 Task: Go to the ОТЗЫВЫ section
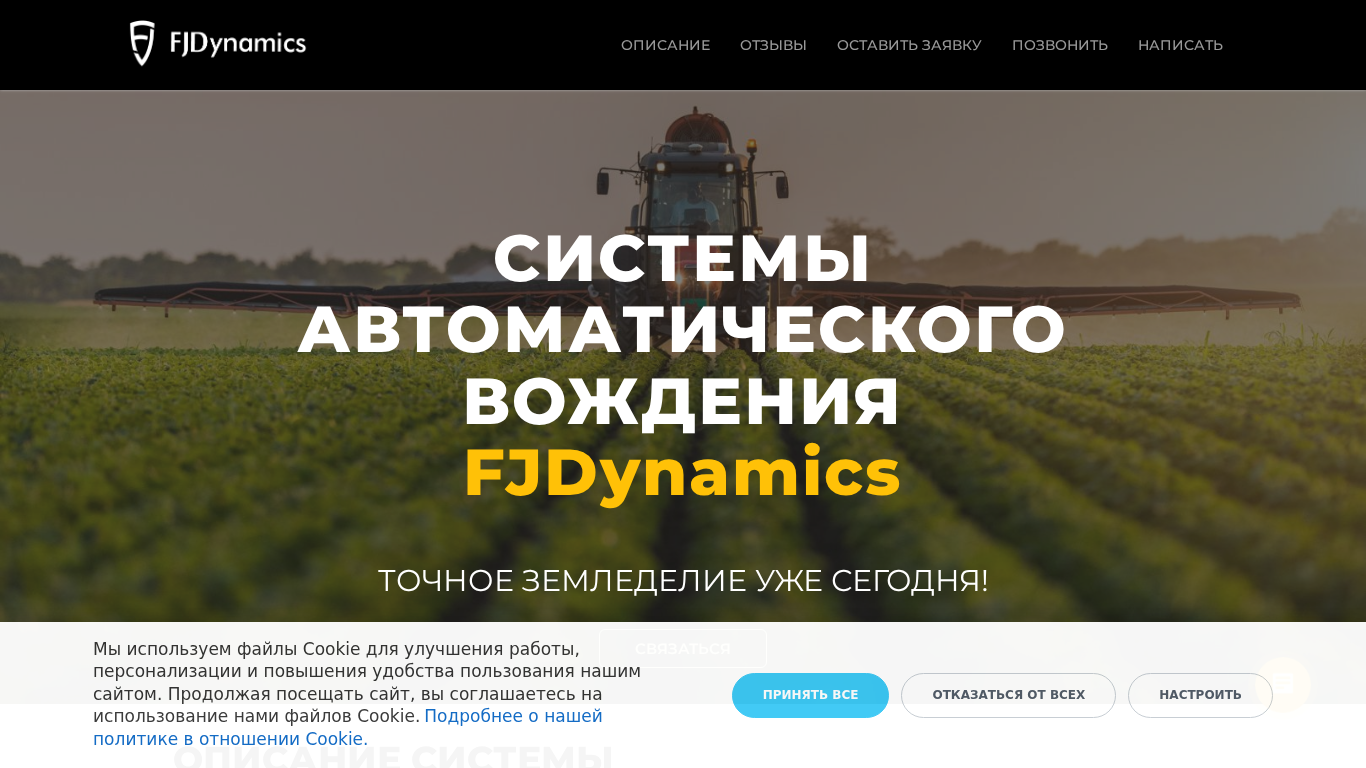773,45
